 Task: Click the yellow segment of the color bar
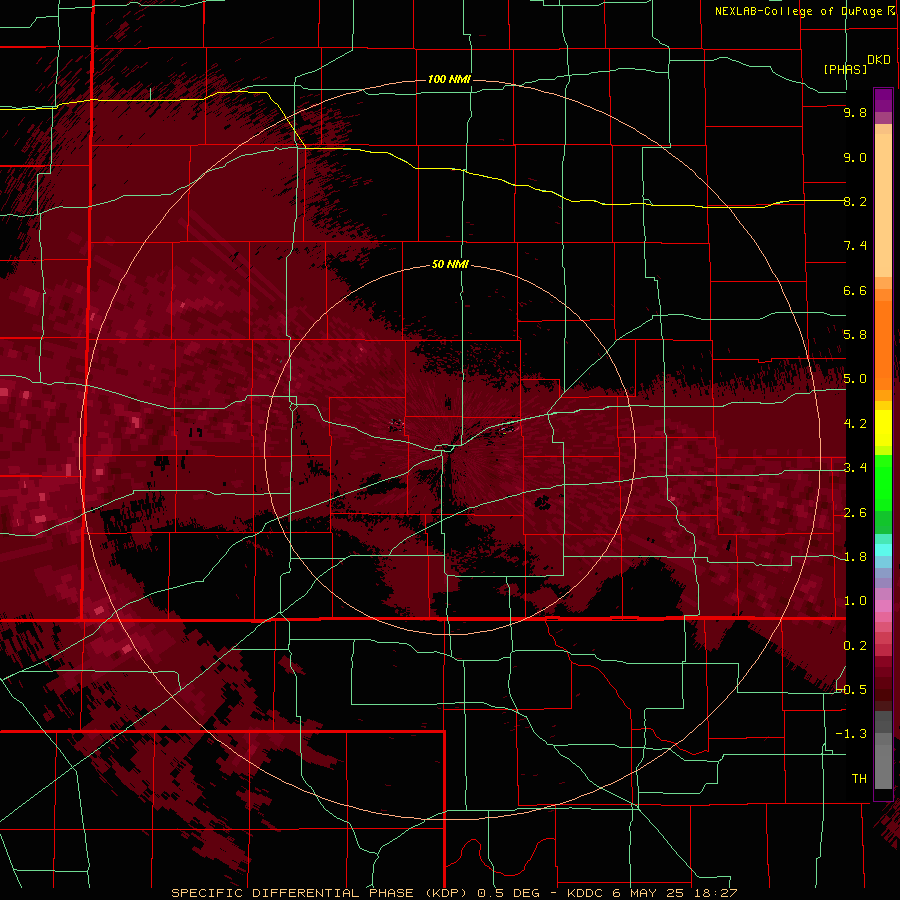click(883, 428)
